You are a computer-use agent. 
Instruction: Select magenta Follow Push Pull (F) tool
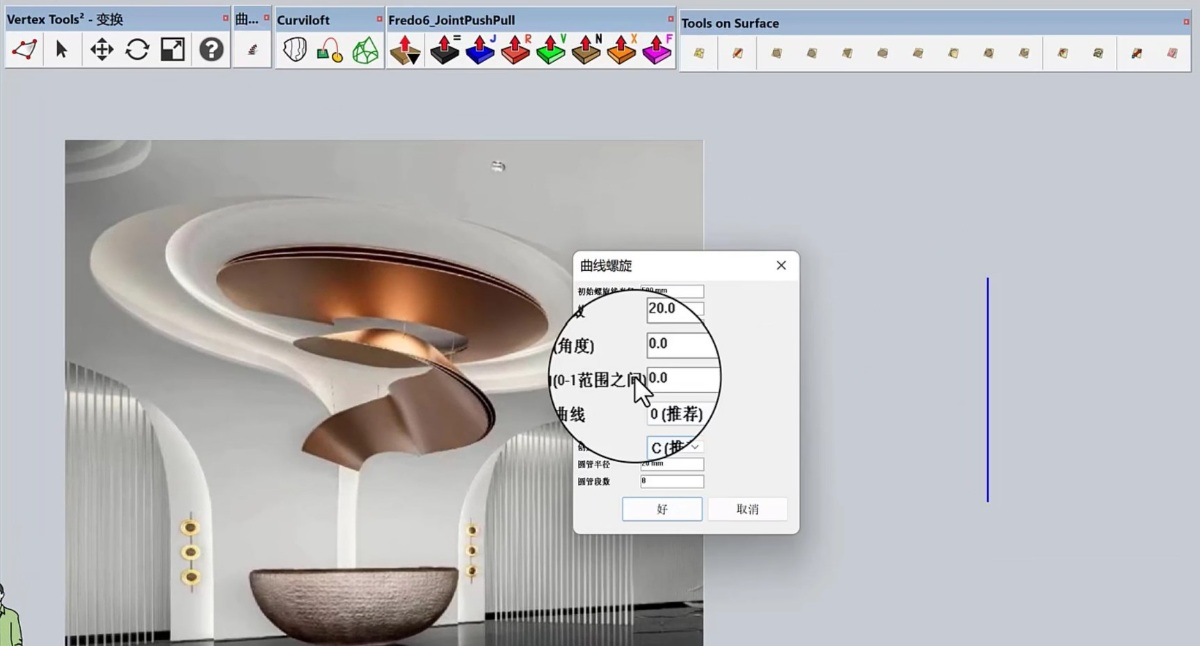pos(657,49)
